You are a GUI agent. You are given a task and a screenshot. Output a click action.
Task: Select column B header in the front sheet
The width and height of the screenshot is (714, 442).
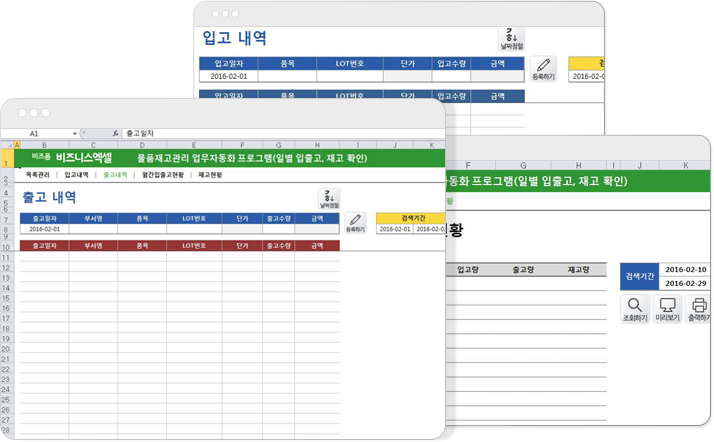pyautogui.click(x=44, y=145)
